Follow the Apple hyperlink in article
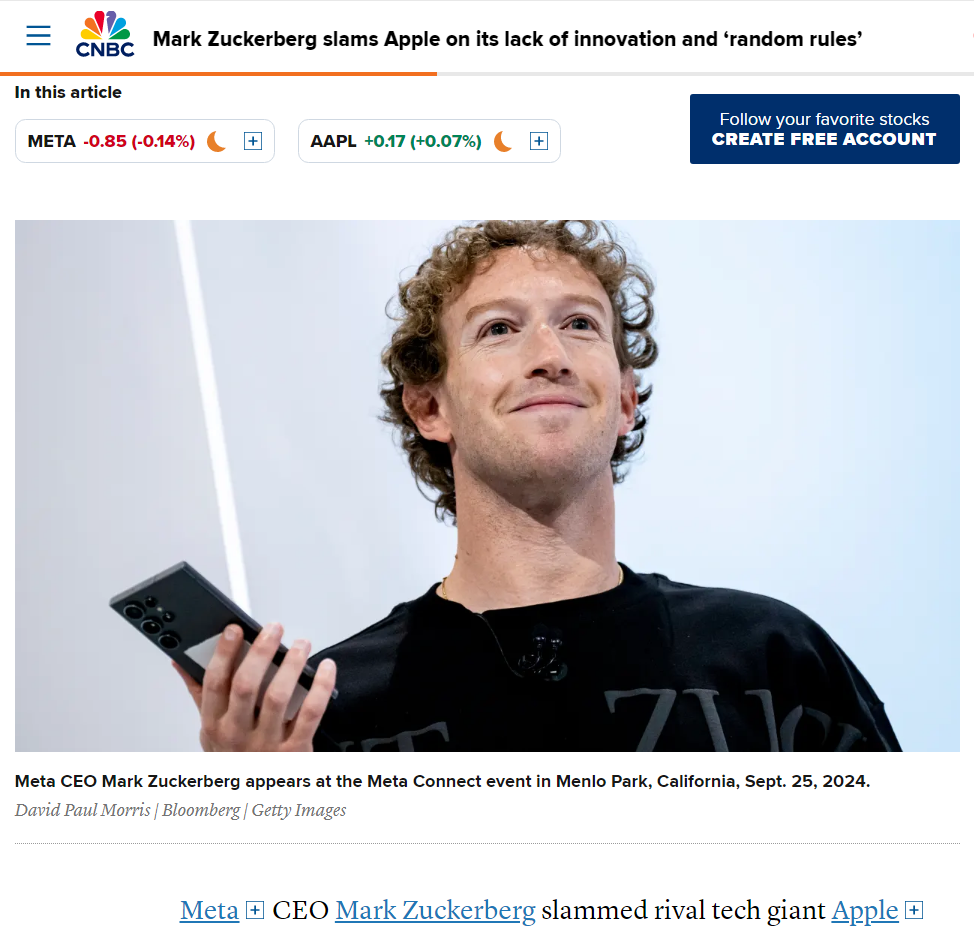 pos(865,911)
